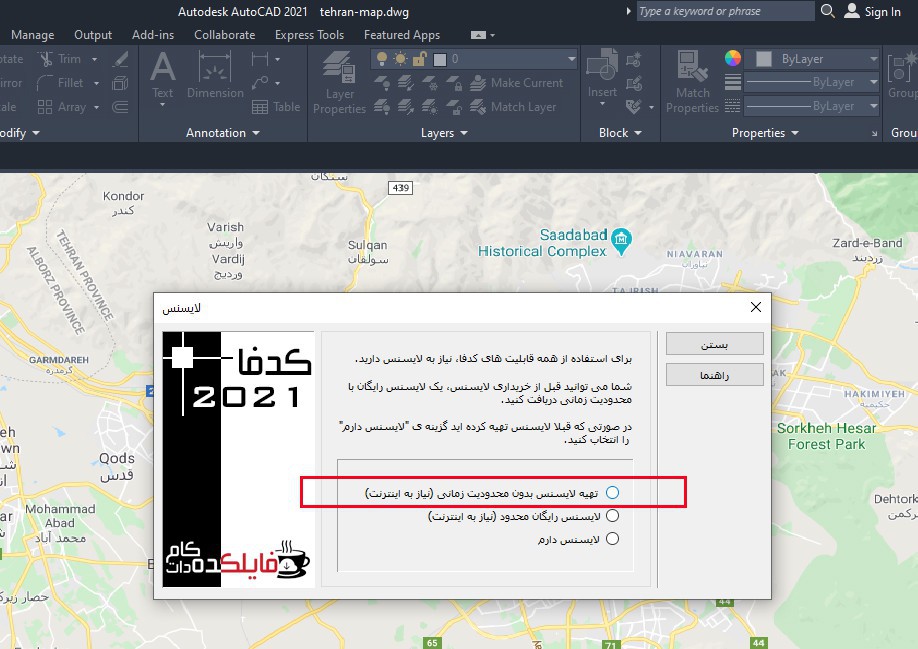
Task: Click the Thaw All Layers icon
Action: point(430,107)
